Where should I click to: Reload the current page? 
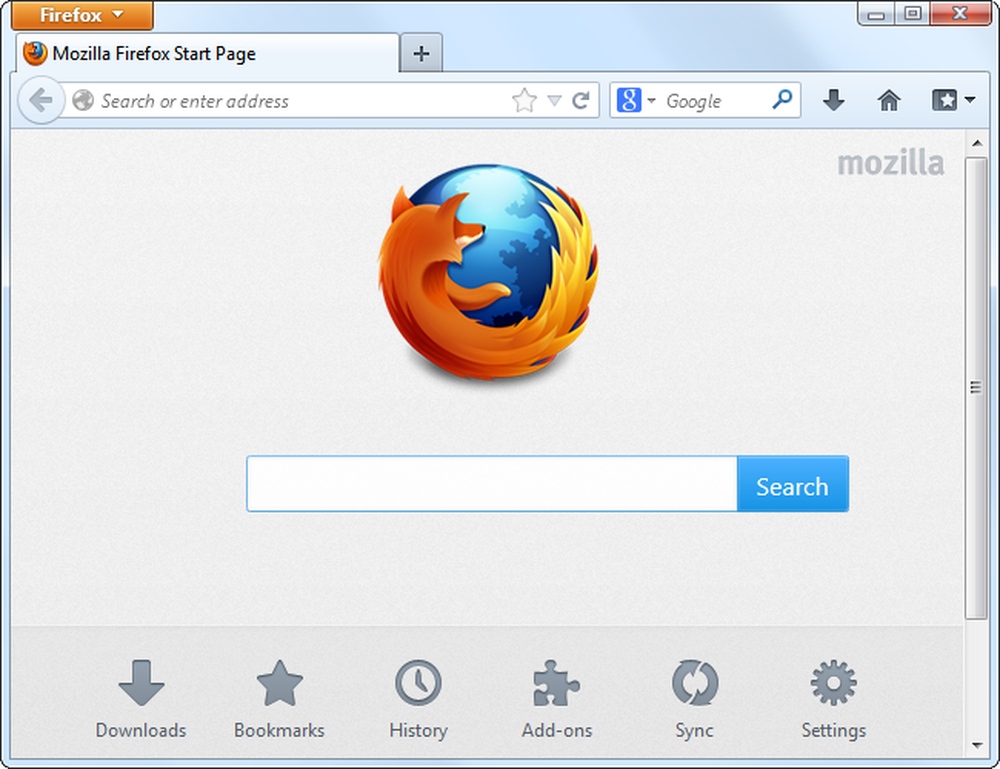[580, 100]
